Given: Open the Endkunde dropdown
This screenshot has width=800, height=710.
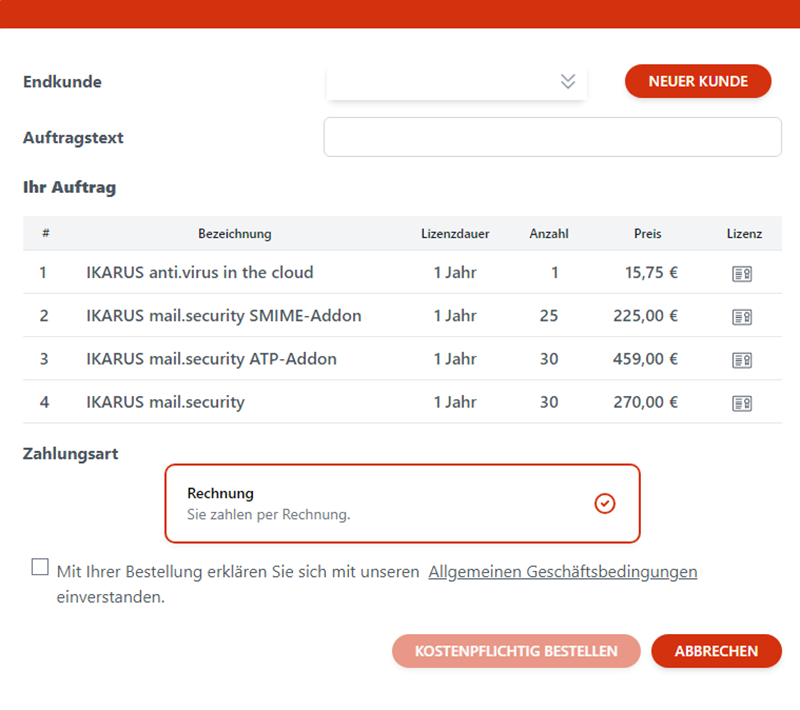Looking at the screenshot, I should (457, 82).
